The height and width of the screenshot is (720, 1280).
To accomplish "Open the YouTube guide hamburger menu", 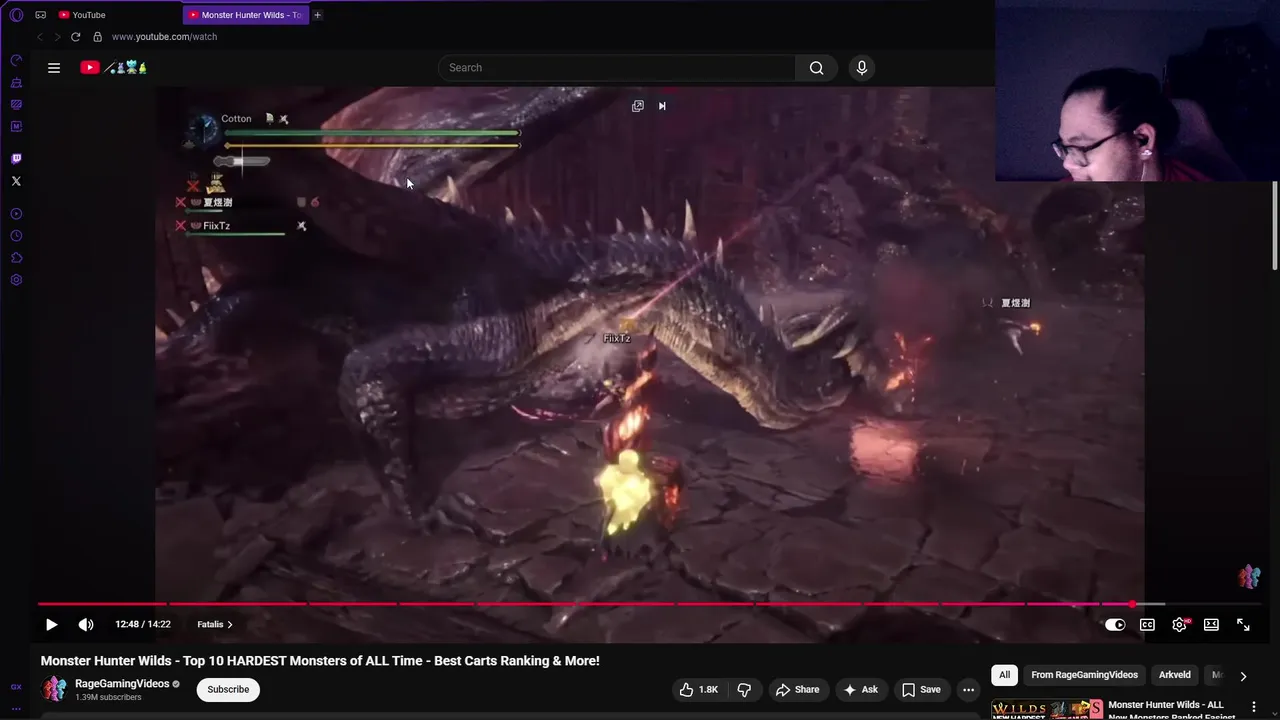I will tap(54, 68).
